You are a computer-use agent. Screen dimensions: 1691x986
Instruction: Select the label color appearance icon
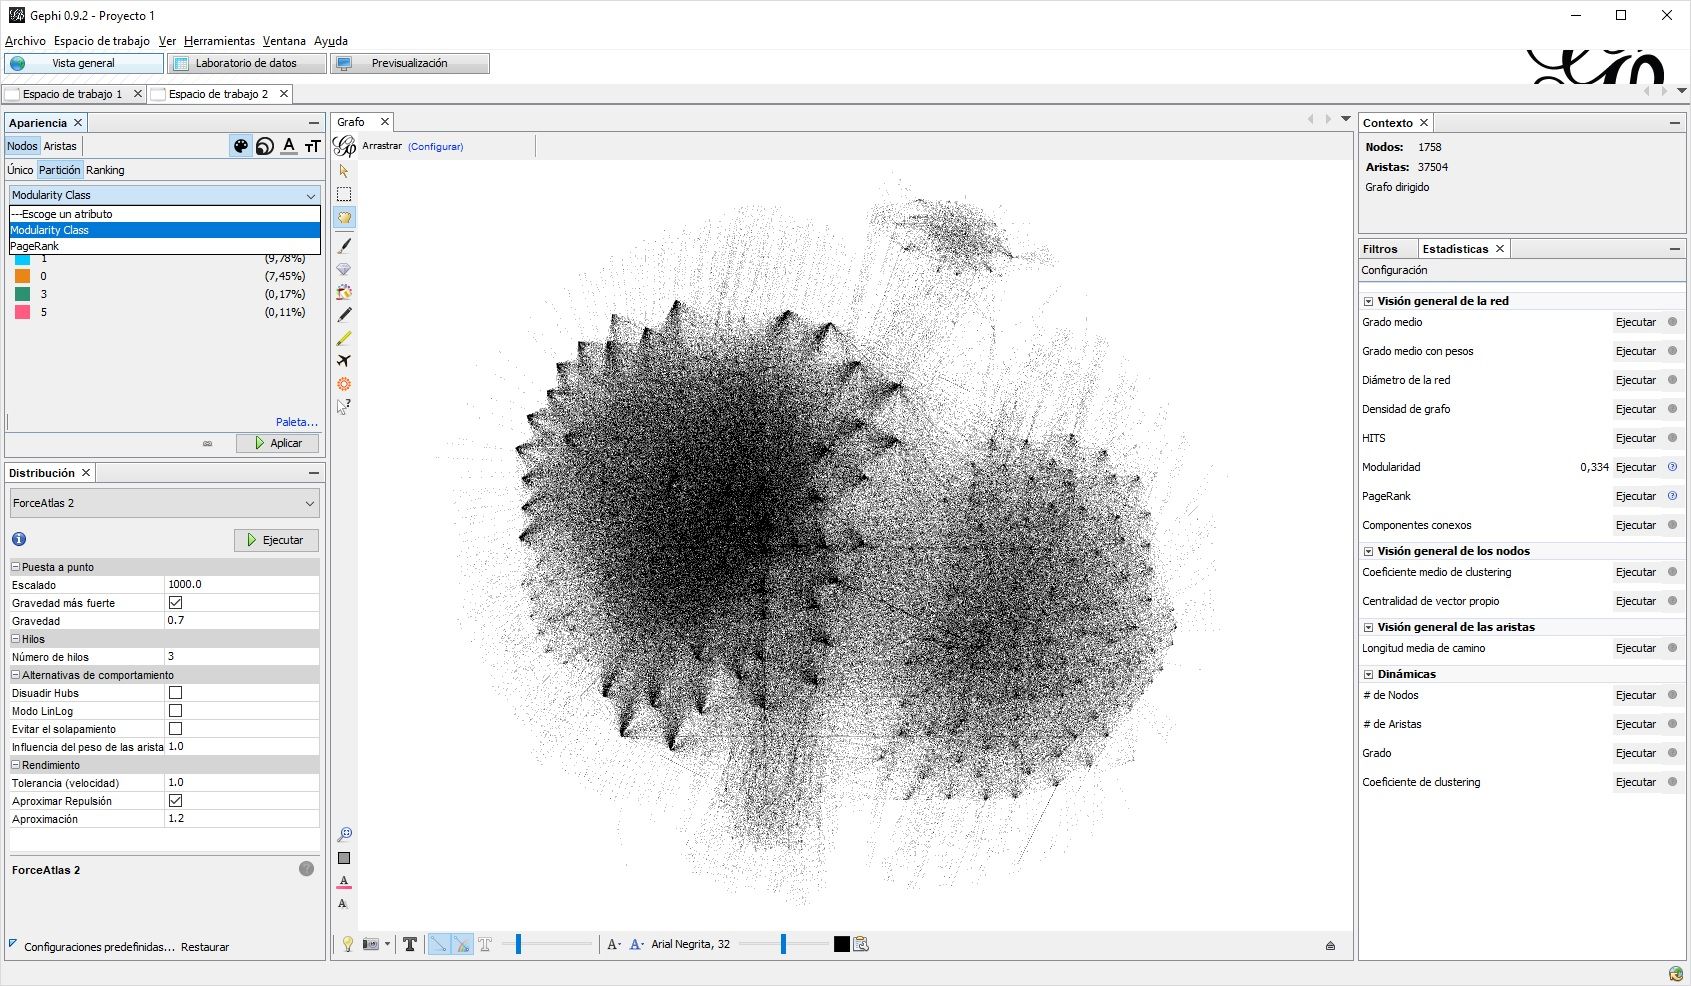click(x=289, y=146)
